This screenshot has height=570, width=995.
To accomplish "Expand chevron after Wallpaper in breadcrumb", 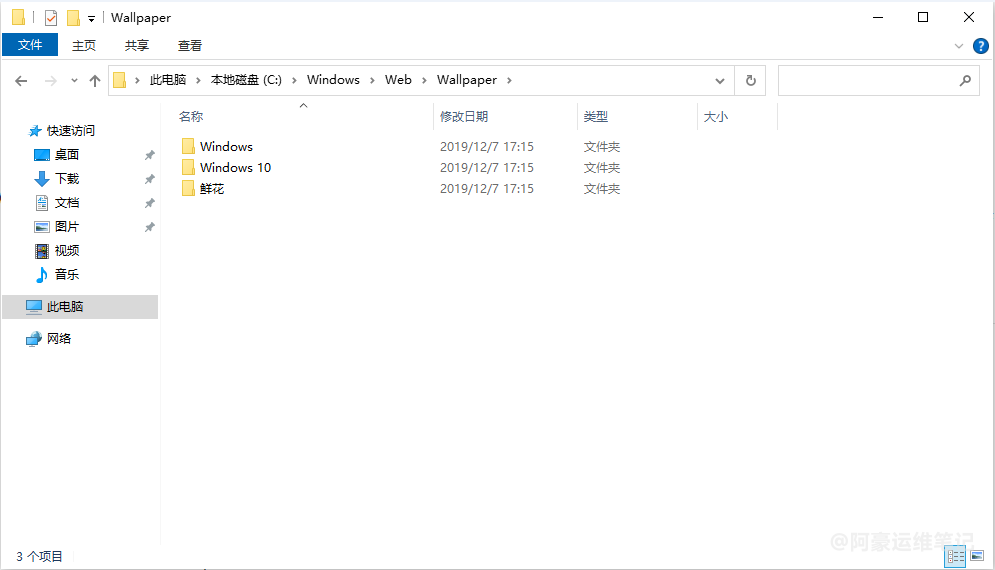I will click(x=509, y=80).
